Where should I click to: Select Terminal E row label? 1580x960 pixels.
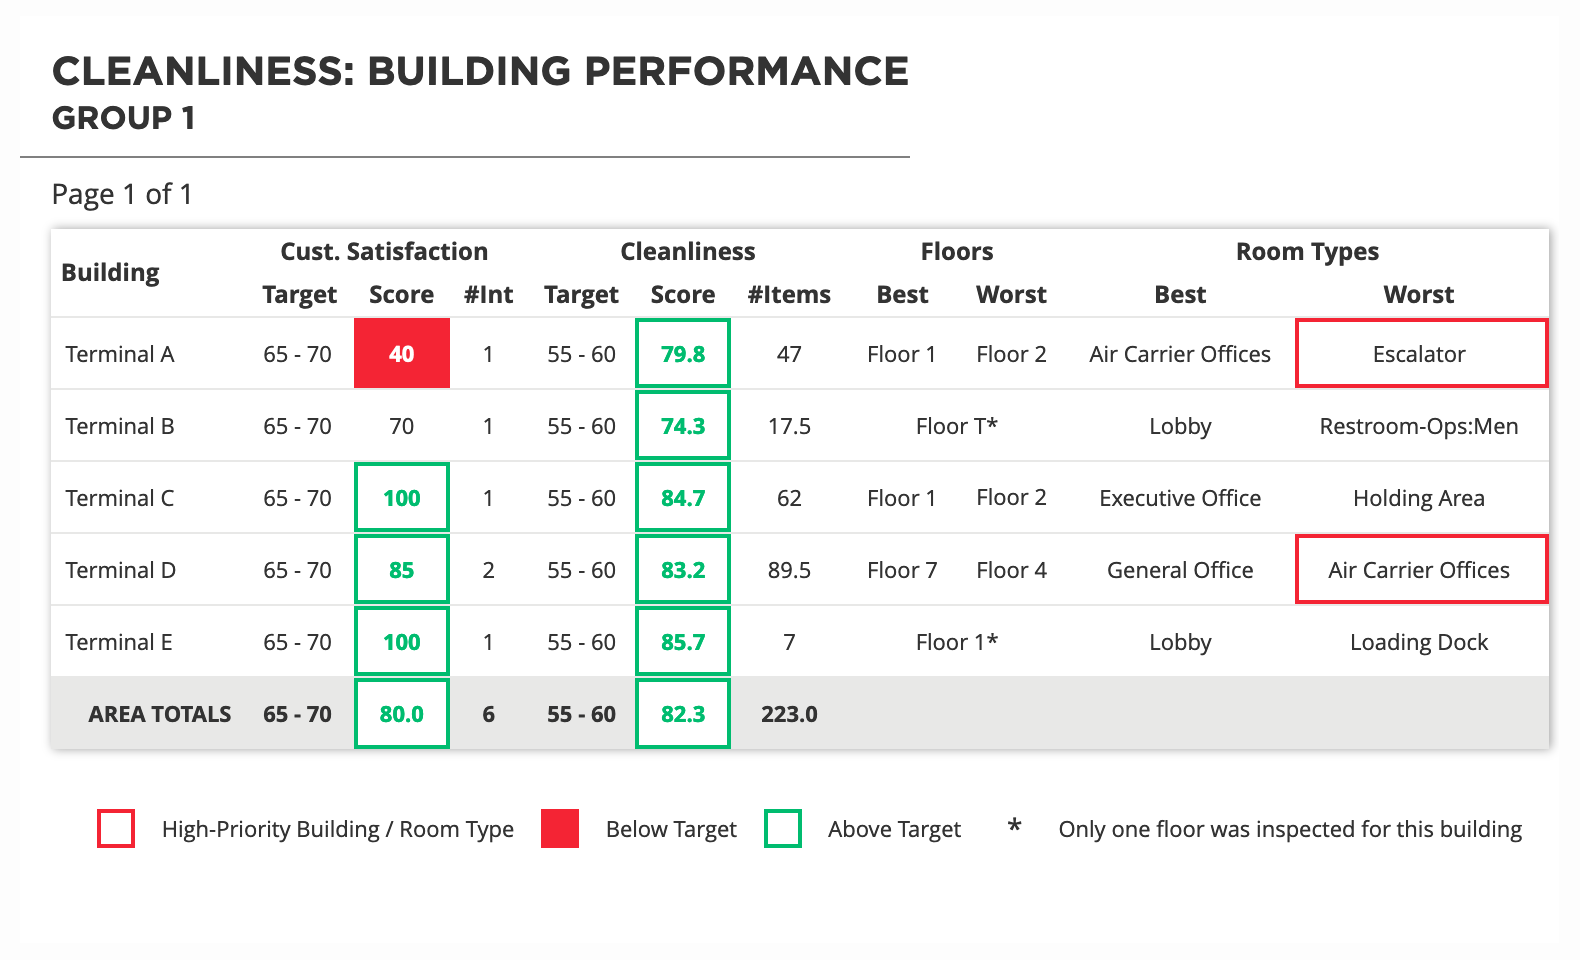[119, 642]
